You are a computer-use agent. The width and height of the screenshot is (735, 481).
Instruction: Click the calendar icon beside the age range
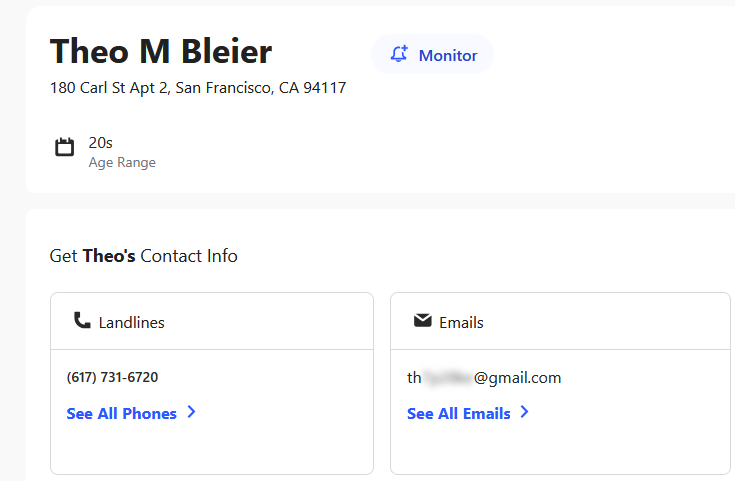(64, 148)
